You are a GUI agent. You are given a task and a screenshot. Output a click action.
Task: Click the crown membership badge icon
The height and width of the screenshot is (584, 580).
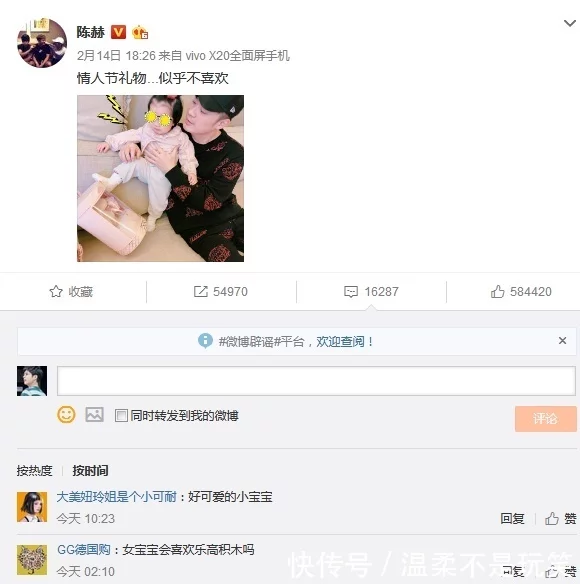pos(140,32)
